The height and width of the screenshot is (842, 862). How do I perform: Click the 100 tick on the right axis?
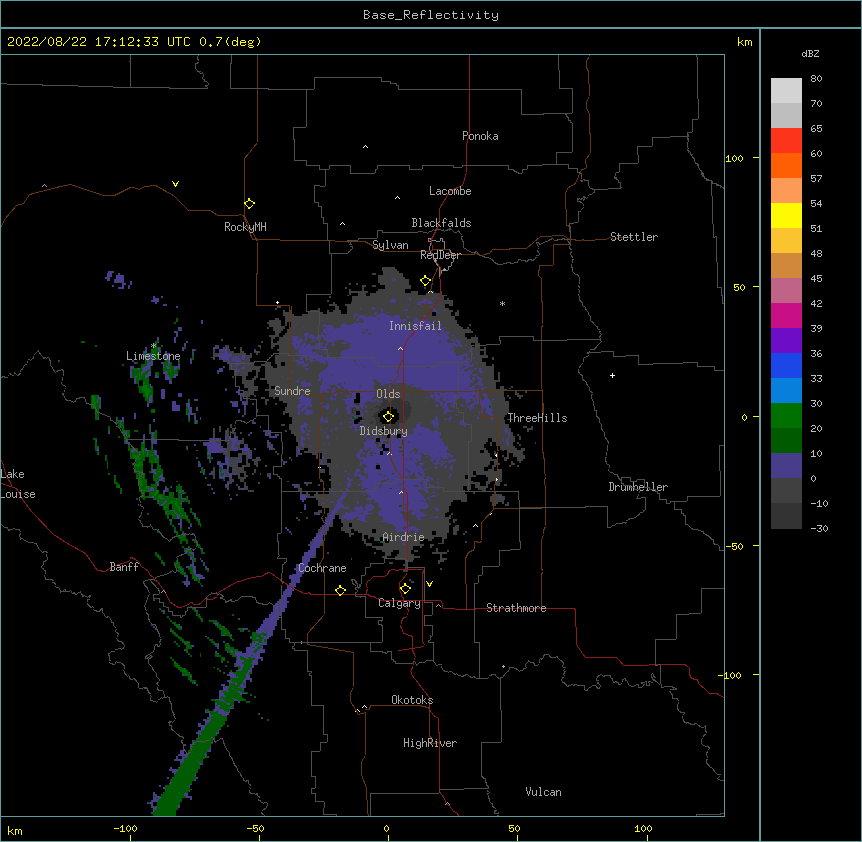(x=734, y=158)
